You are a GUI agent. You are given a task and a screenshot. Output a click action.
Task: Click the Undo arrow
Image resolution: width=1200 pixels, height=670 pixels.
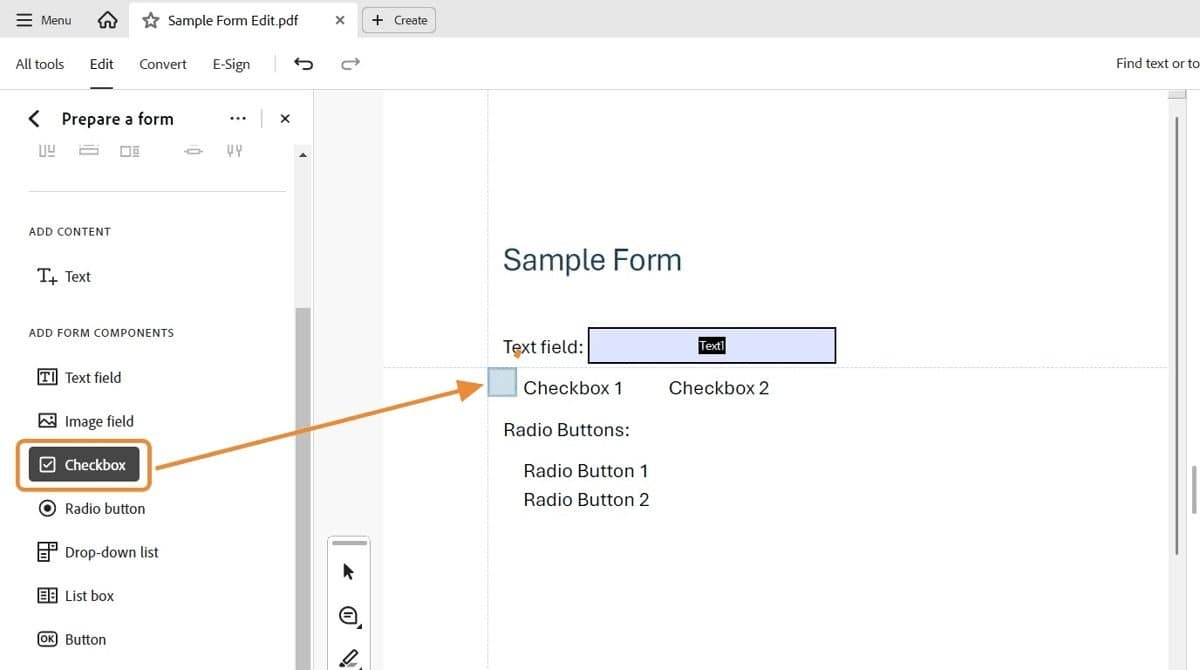[305, 63]
